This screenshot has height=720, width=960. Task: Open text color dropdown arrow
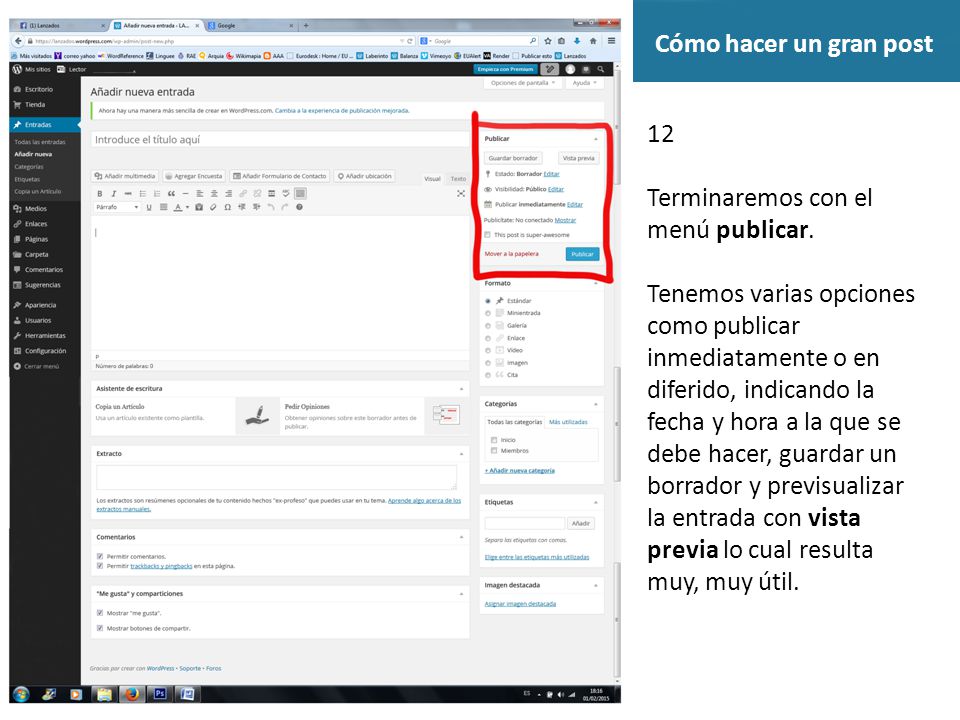187,208
